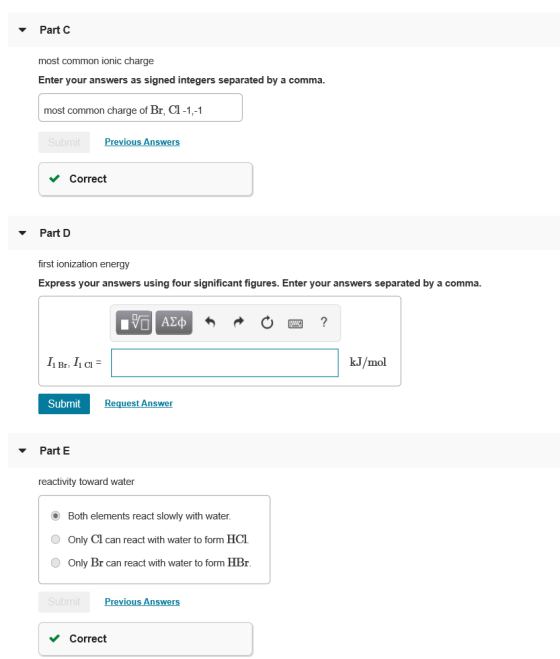560x659 pixels.
Task: Select 'Only Br can react with water' option
Action: pos(55,563)
